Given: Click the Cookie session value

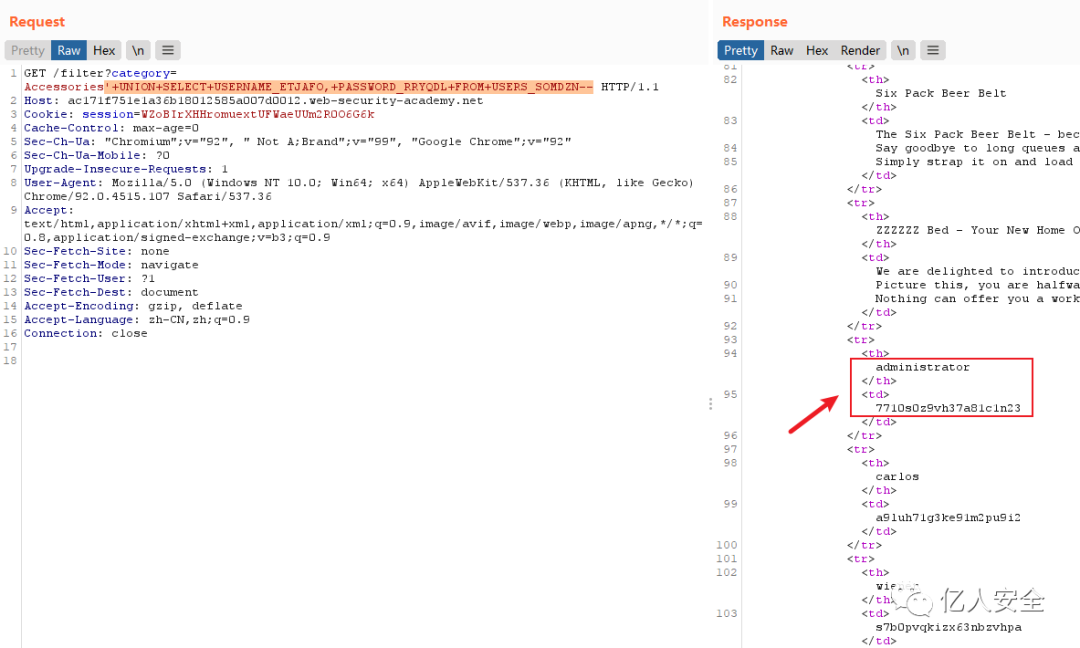Looking at the screenshot, I should (x=258, y=114).
